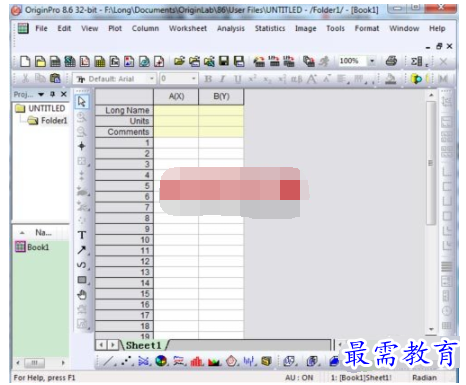Click the Save Project disk icon
466x385 pixels.
point(224,61)
